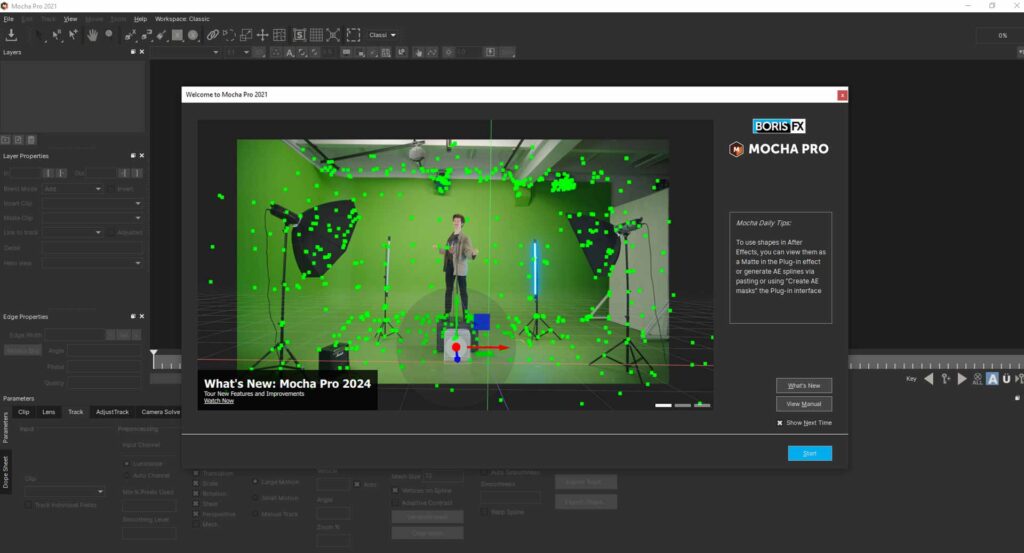Select the Scale tool icon
The image size is (1024, 553).
246,35
